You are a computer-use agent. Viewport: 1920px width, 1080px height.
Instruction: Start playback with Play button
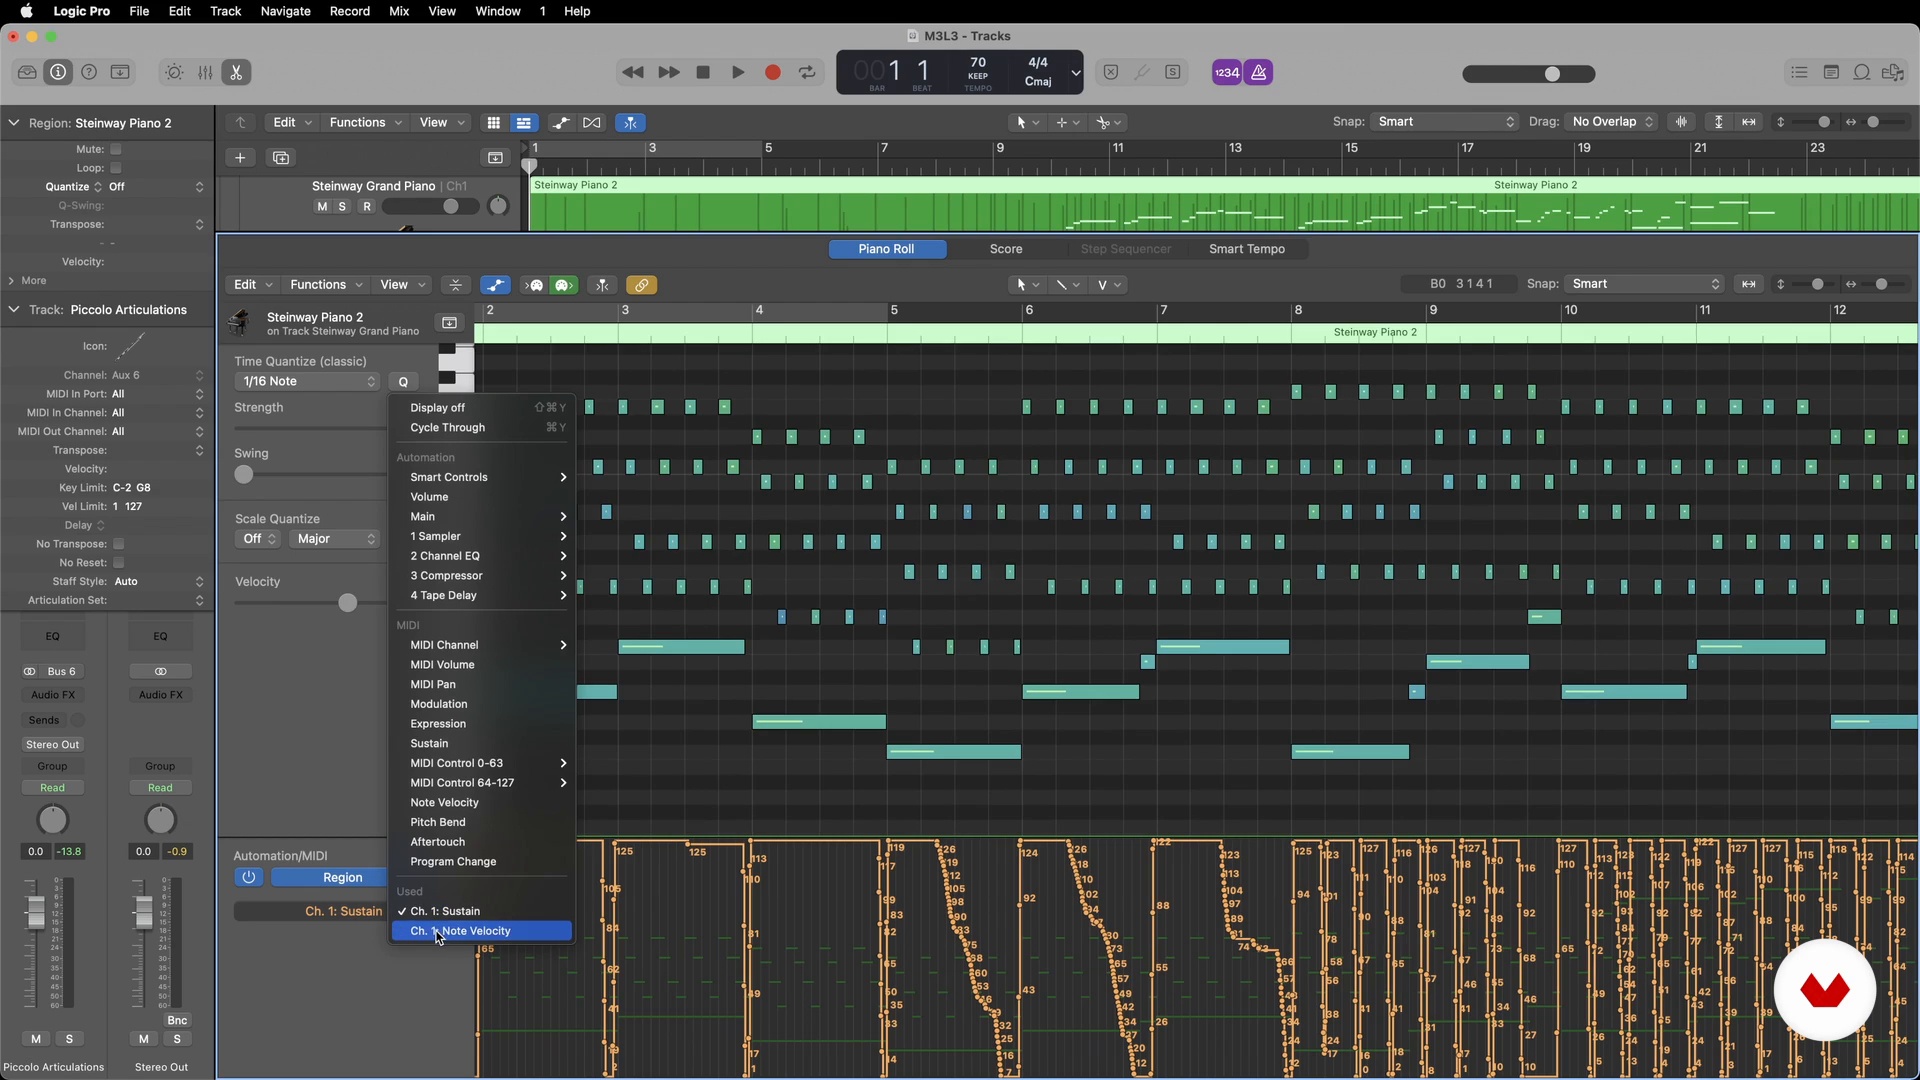click(x=738, y=72)
